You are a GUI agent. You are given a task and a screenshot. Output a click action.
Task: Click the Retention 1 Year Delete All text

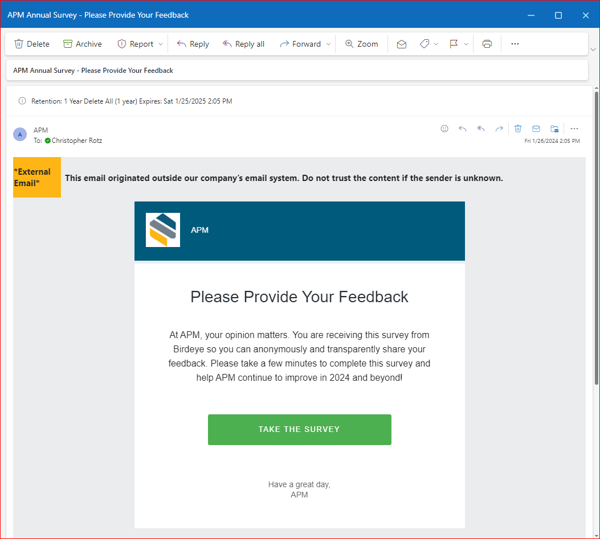[x=132, y=101]
